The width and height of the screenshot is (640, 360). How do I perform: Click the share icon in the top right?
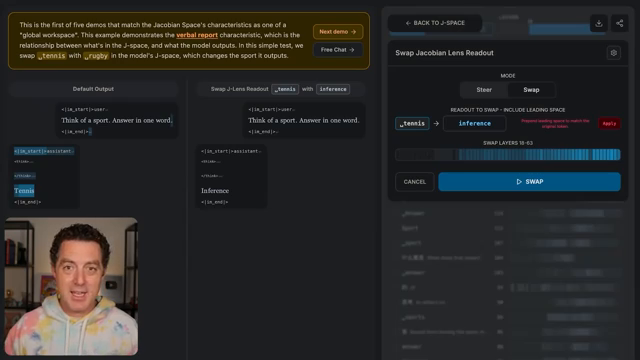coord(620,23)
